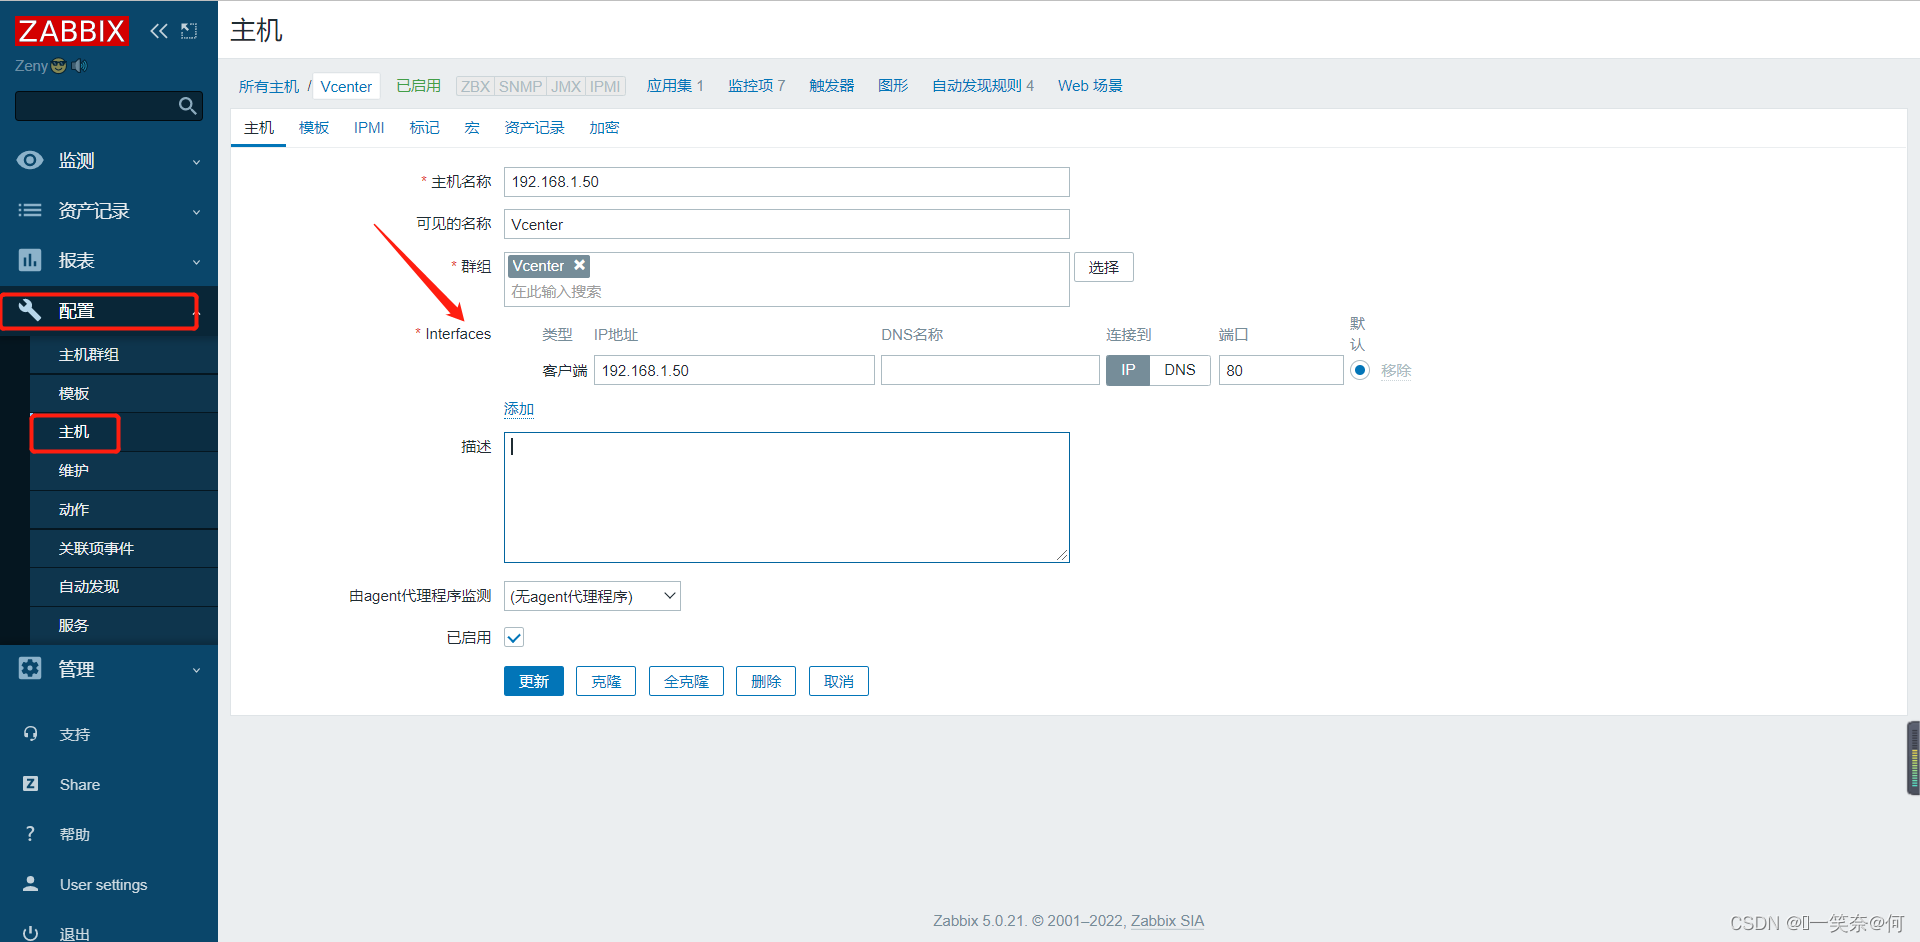
Task: Click the bar chart icon beside 报表
Action: pos(30,260)
